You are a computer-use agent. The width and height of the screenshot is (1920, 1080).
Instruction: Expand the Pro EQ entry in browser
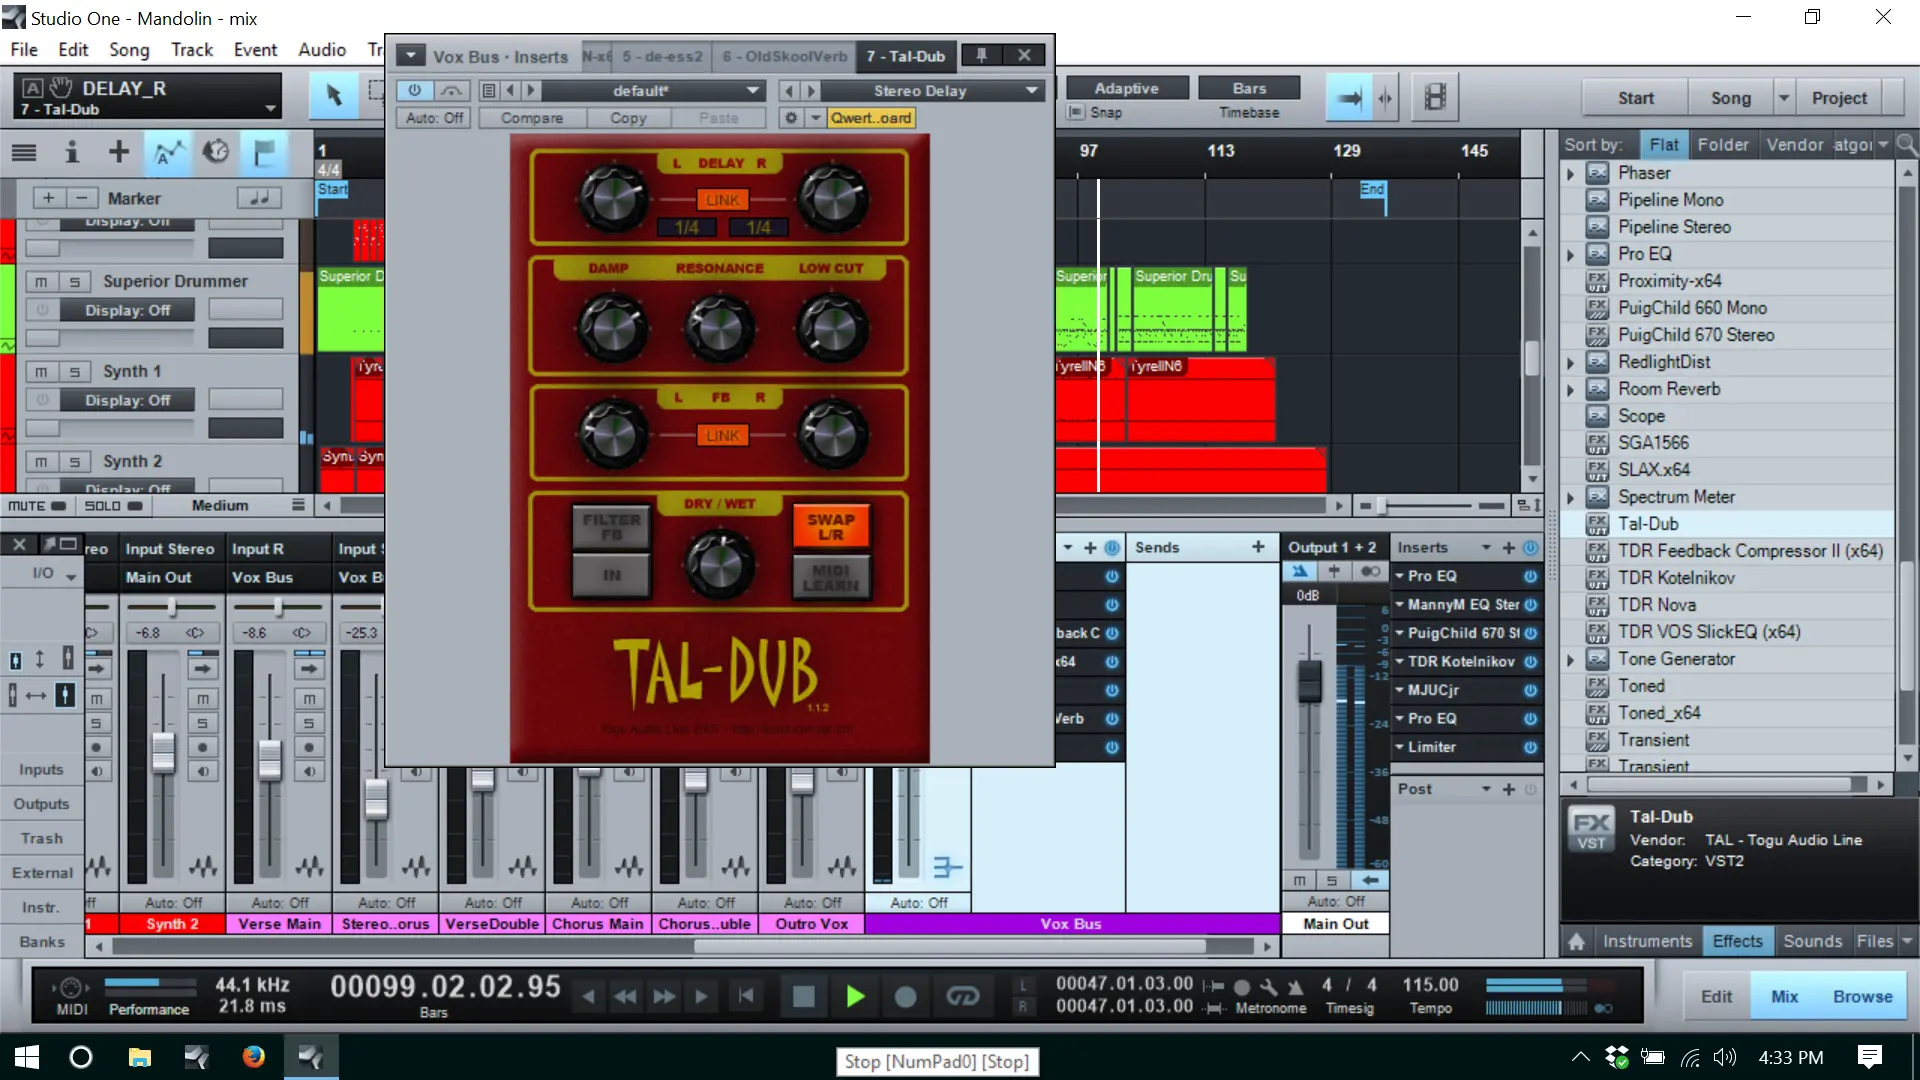point(1570,254)
